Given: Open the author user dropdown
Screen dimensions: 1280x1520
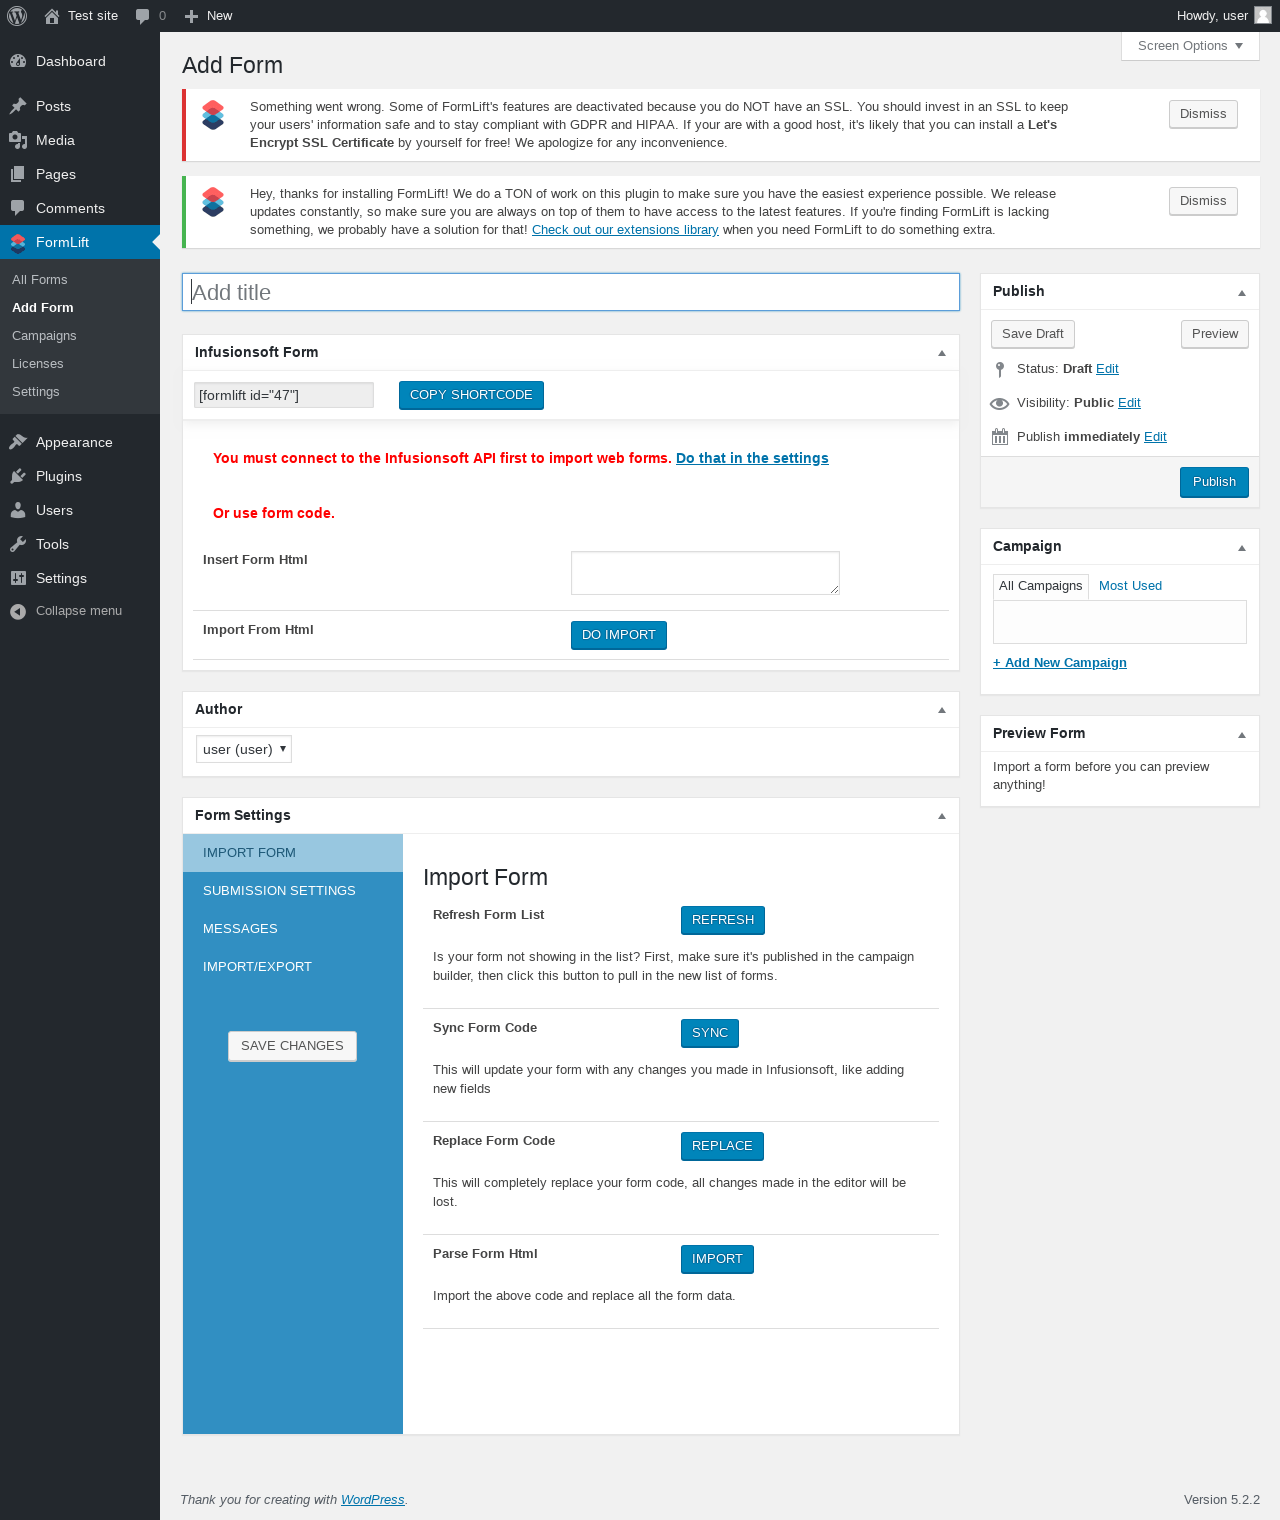Looking at the screenshot, I should coord(244,749).
